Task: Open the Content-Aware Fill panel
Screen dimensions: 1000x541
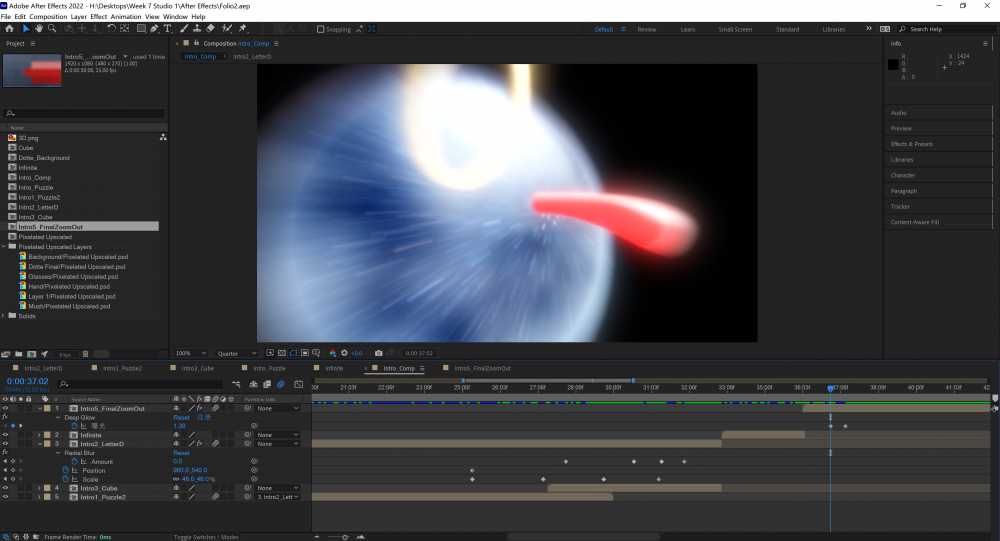Action: tap(915, 222)
